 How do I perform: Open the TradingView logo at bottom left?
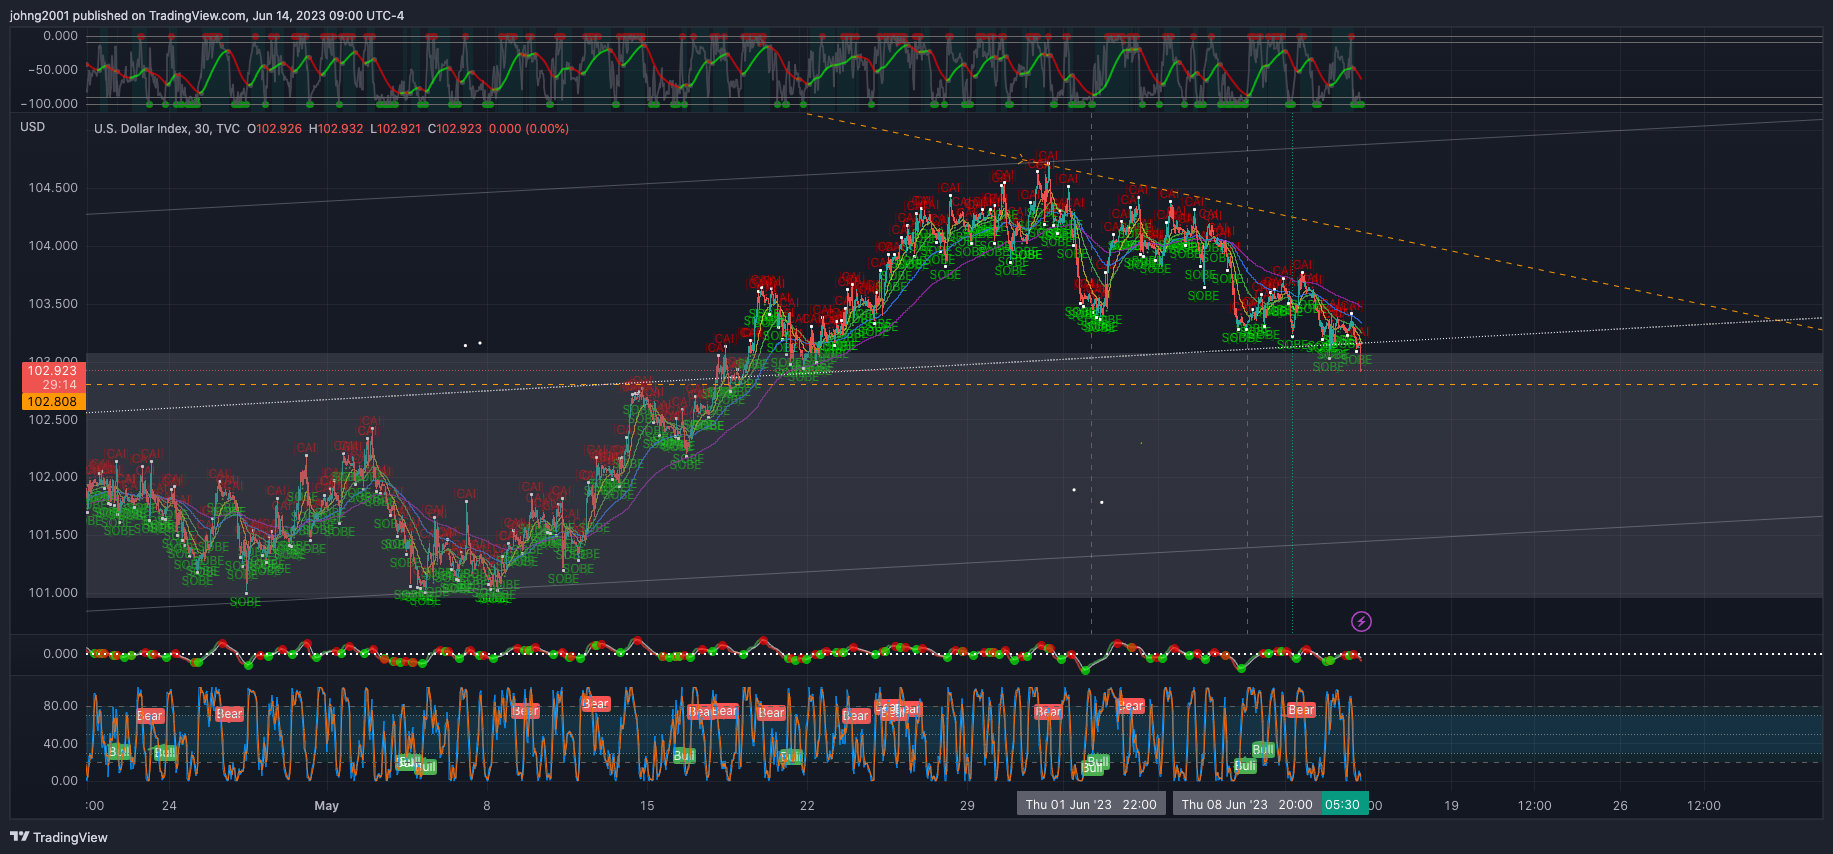click(59, 837)
